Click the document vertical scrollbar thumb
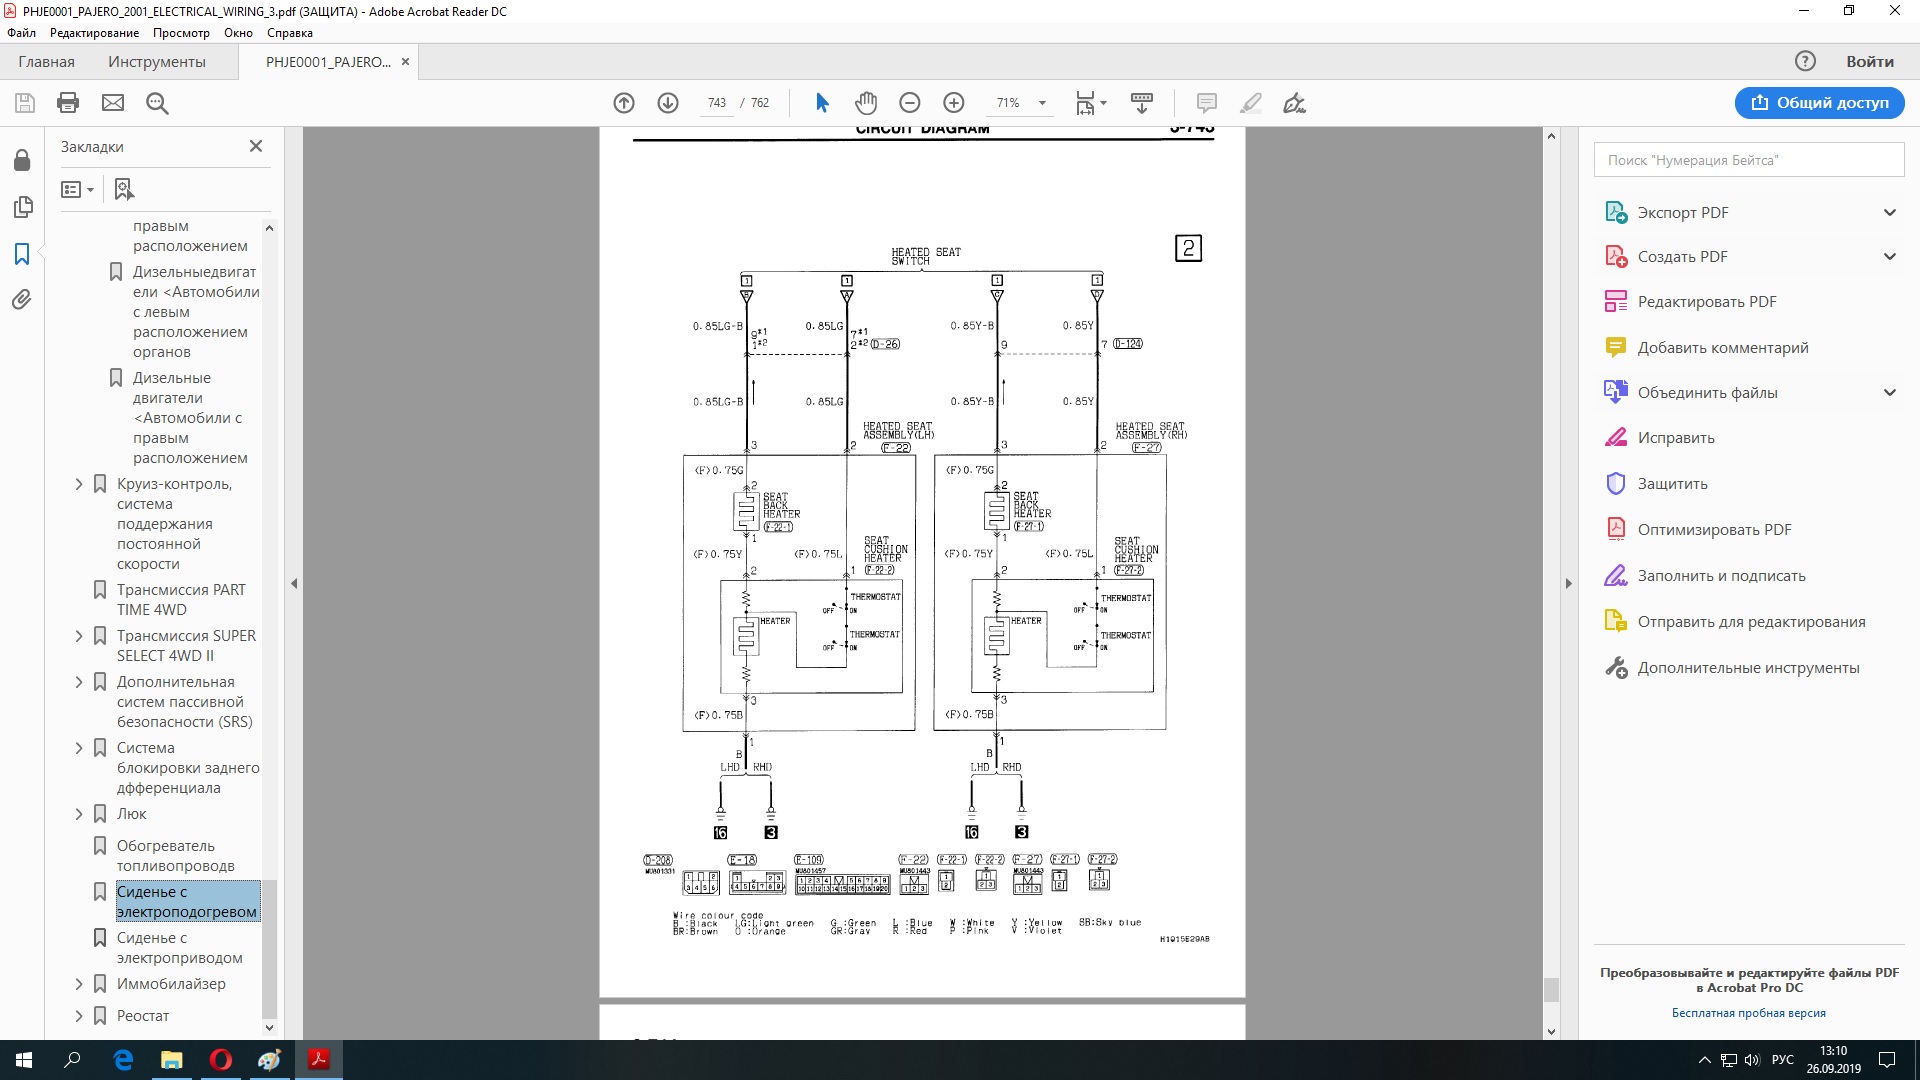 [x=1551, y=989]
